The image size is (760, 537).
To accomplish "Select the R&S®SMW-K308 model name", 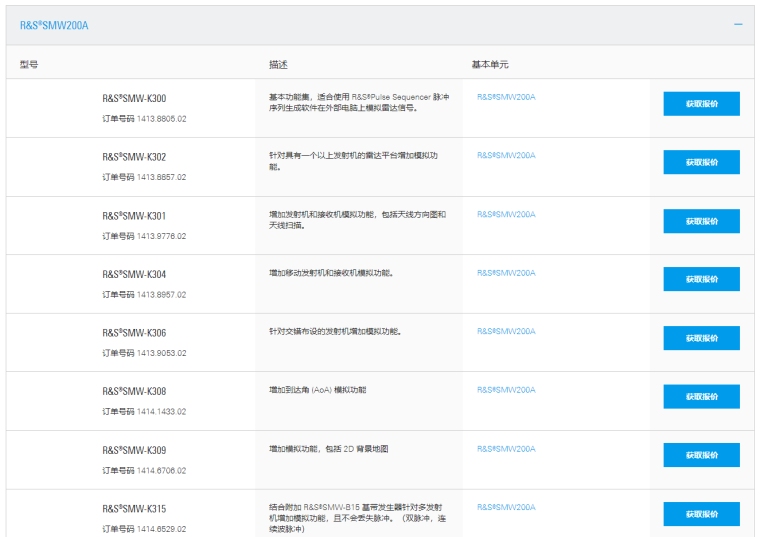I will coord(134,391).
